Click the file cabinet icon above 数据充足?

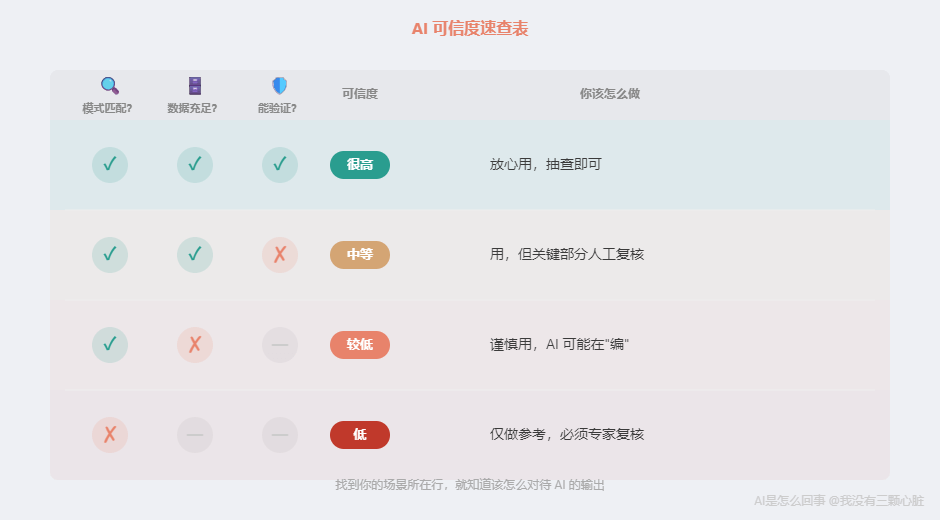(195, 86)
